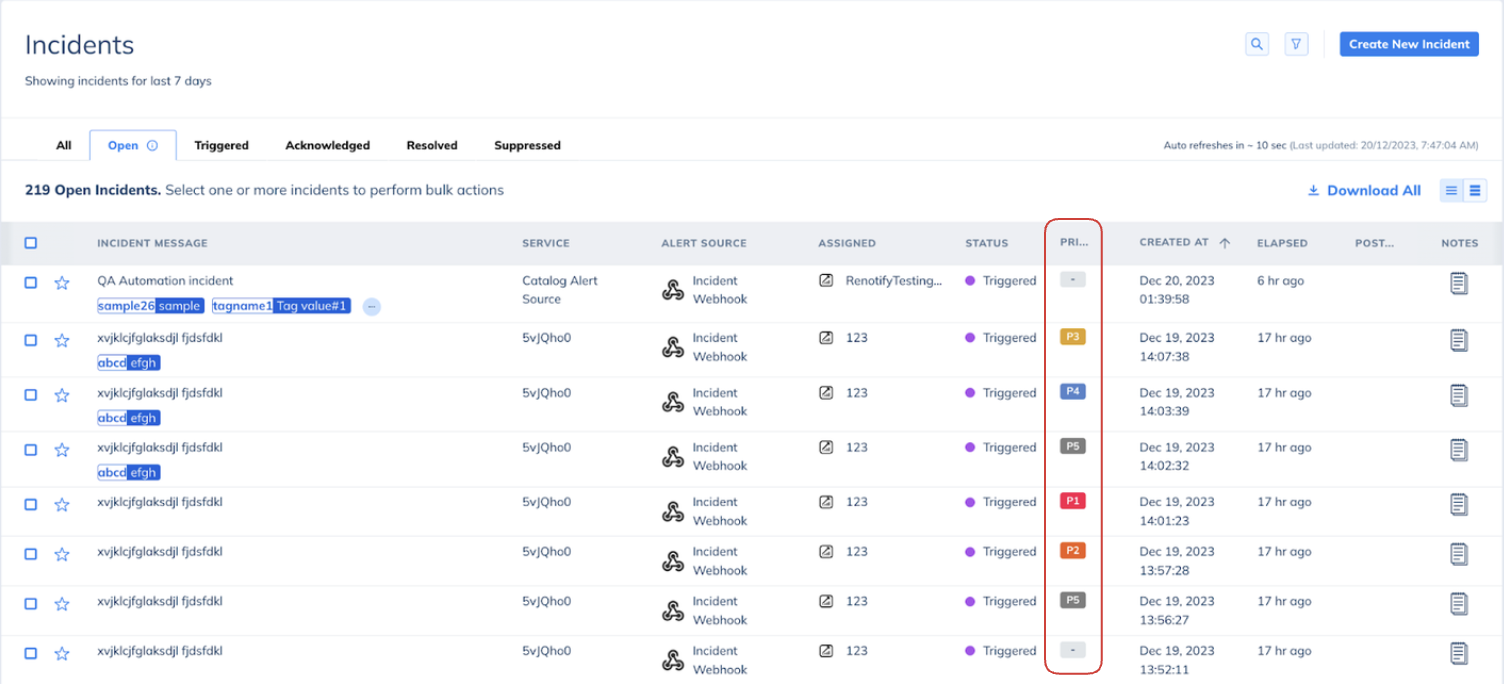The height and width of the screenshot is (684, 1504).
Task: Click the info icon on Open tab
Action: pos(153,145)
